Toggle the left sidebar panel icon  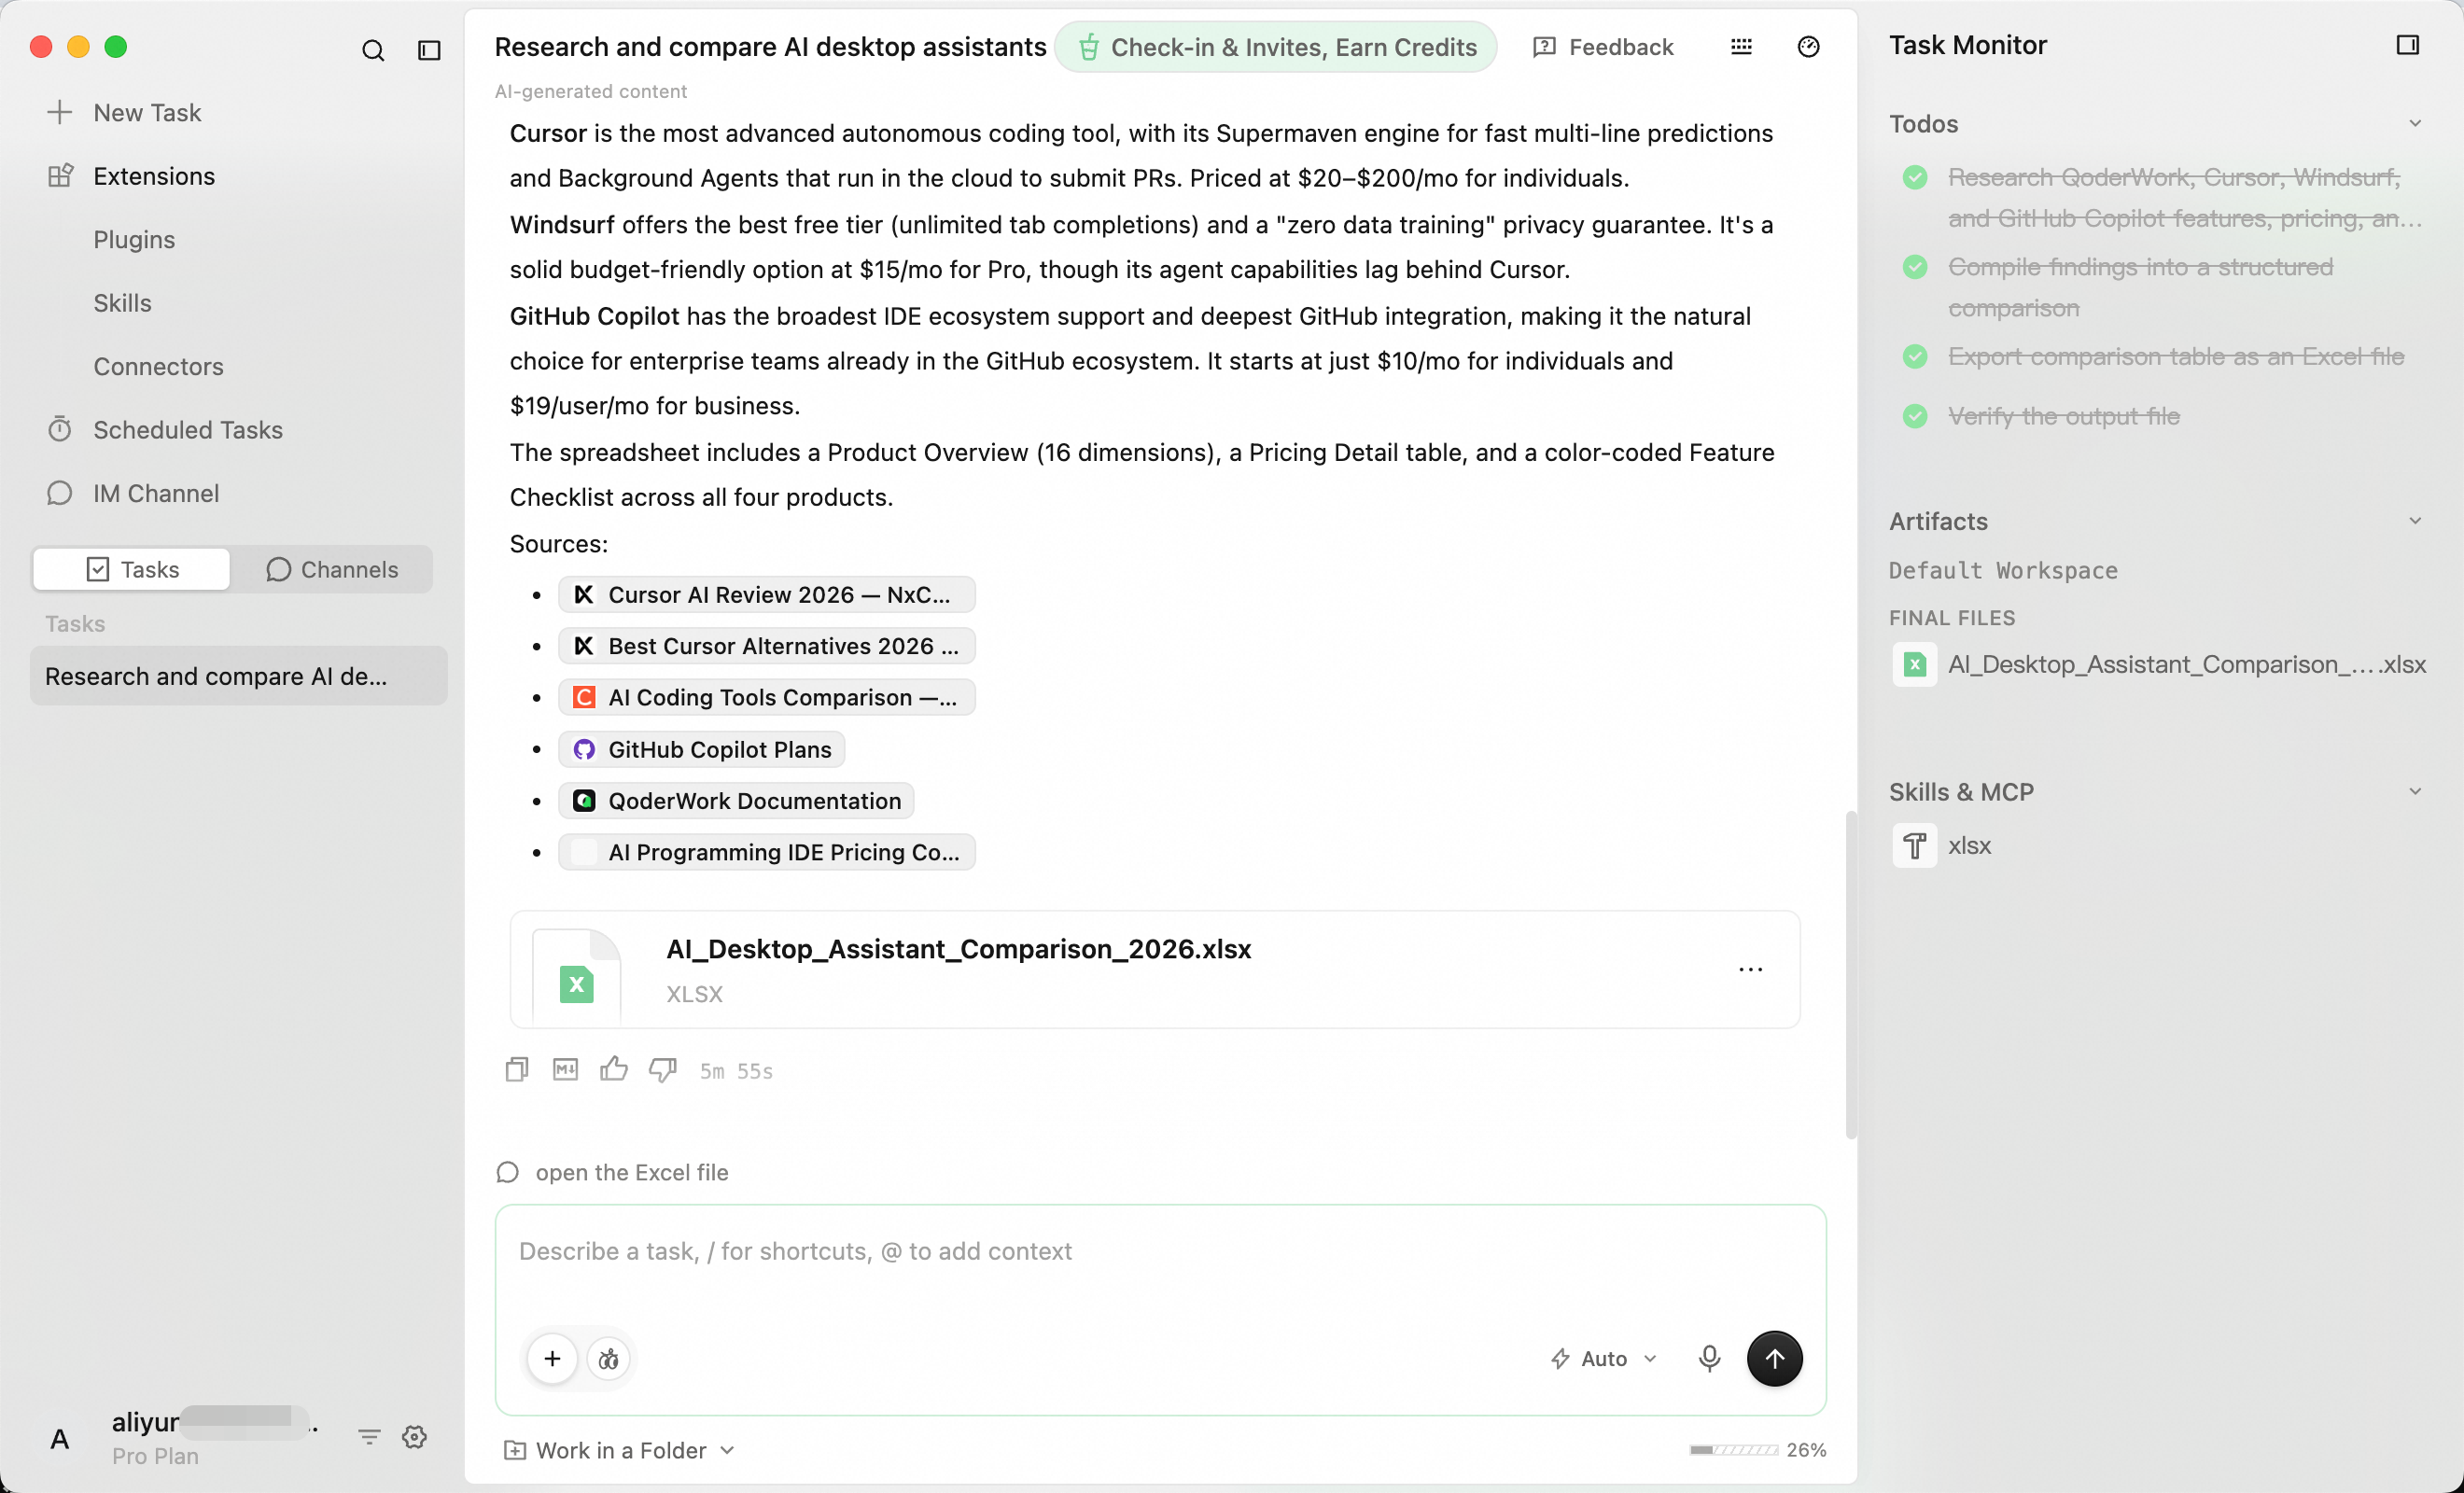click(429, 50)
